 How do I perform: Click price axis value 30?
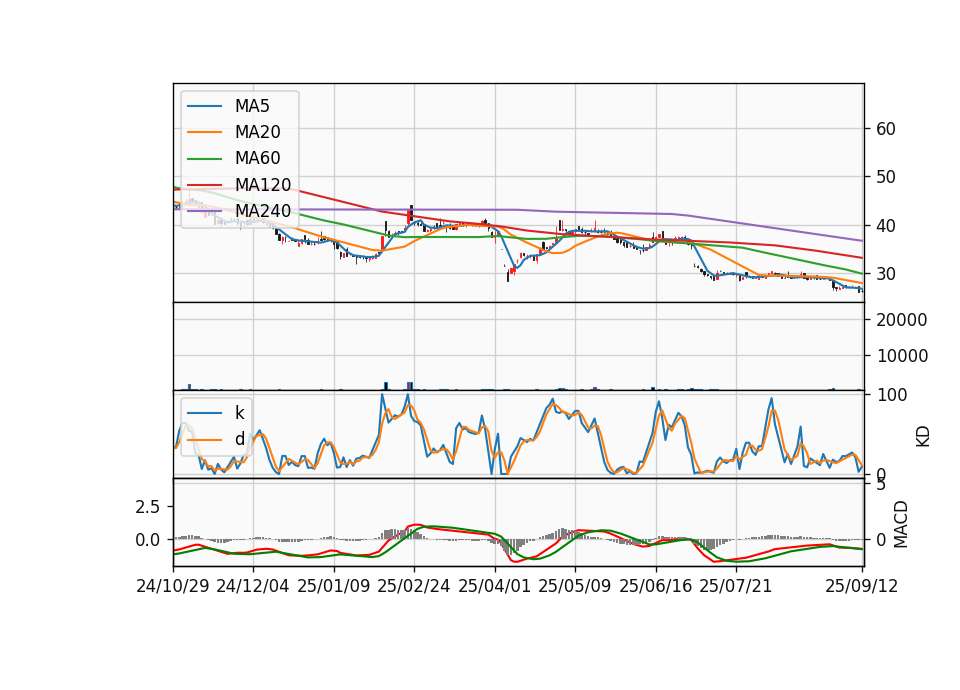[886, 274]
